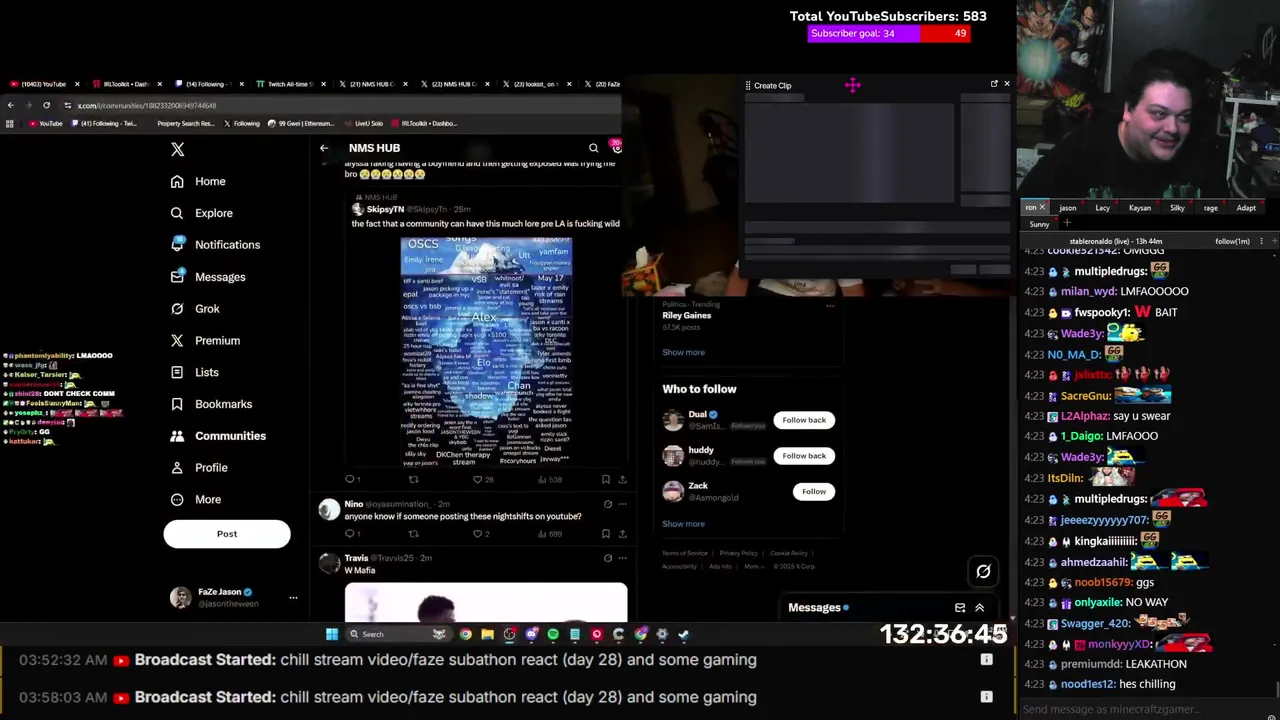Open Grok icon on Nino's post

[x=607, y=504]
